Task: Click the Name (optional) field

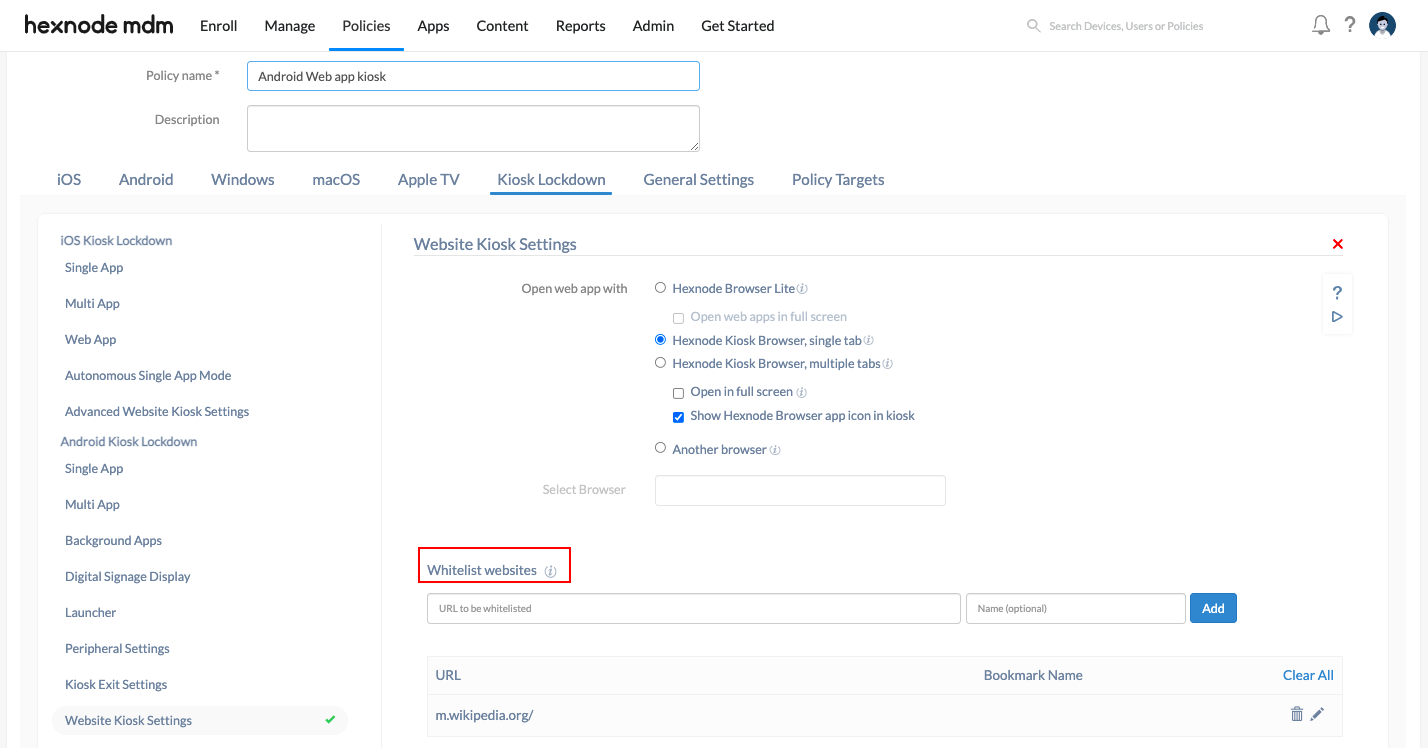Action: [1076, 608]
